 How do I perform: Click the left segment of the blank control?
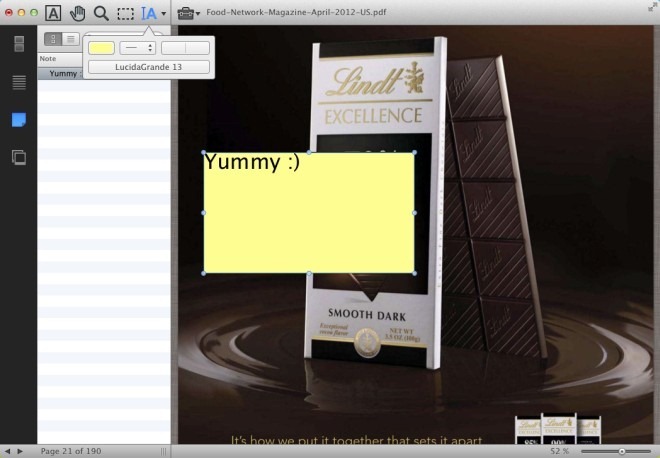(x=173, y=48)
